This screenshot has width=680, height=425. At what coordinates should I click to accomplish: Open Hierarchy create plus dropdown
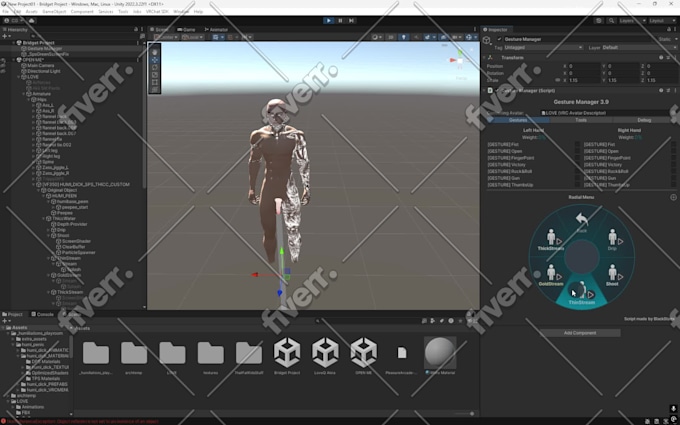coord(7,36)
